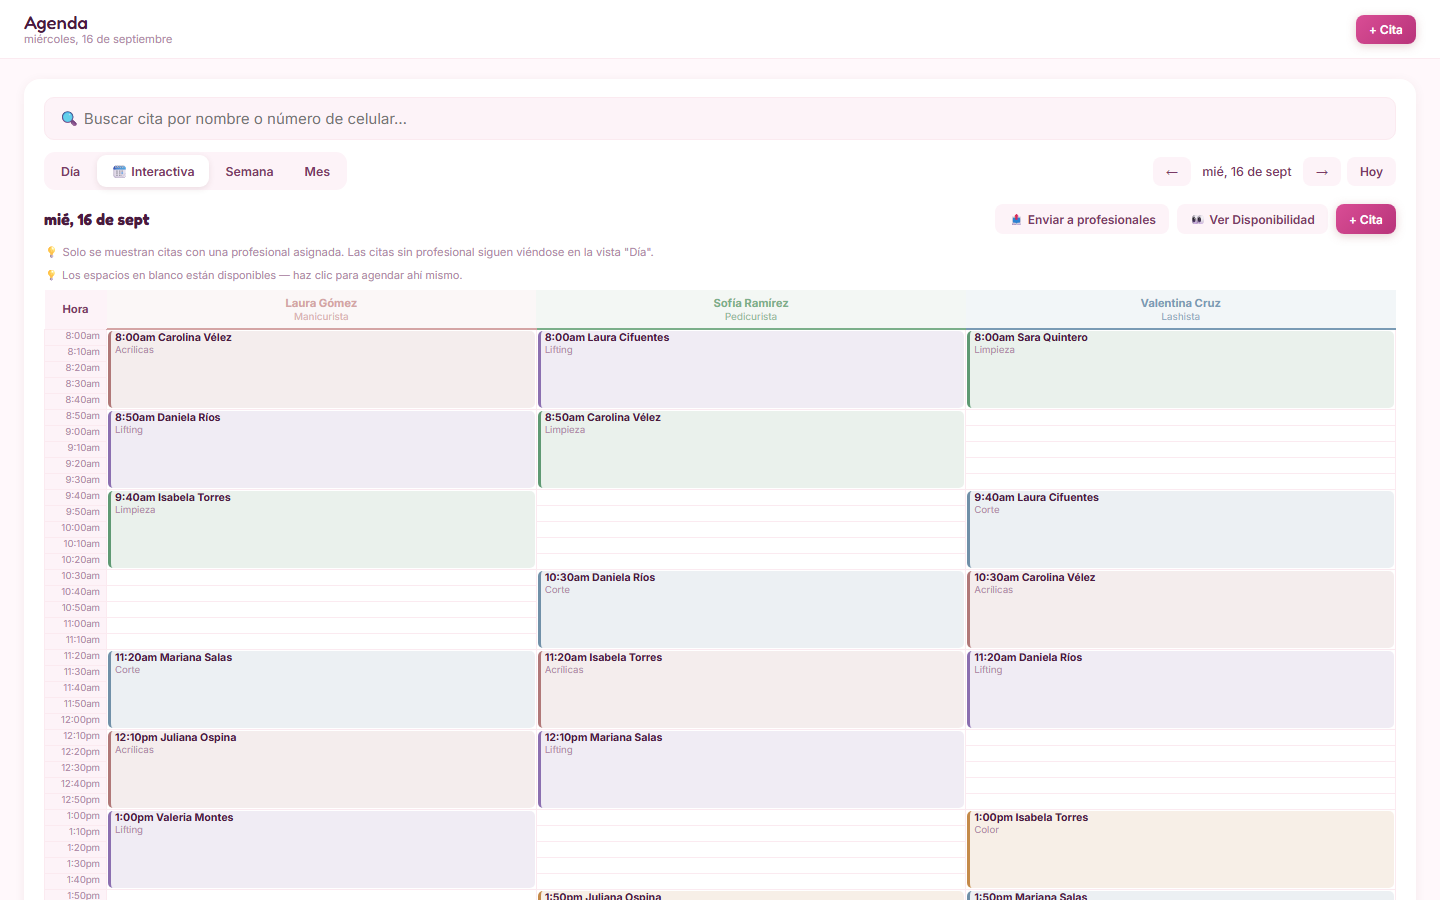This screenshot has height=900, width=1440.
Task: Click Valentina Cruz column header
Action: 1181,309
